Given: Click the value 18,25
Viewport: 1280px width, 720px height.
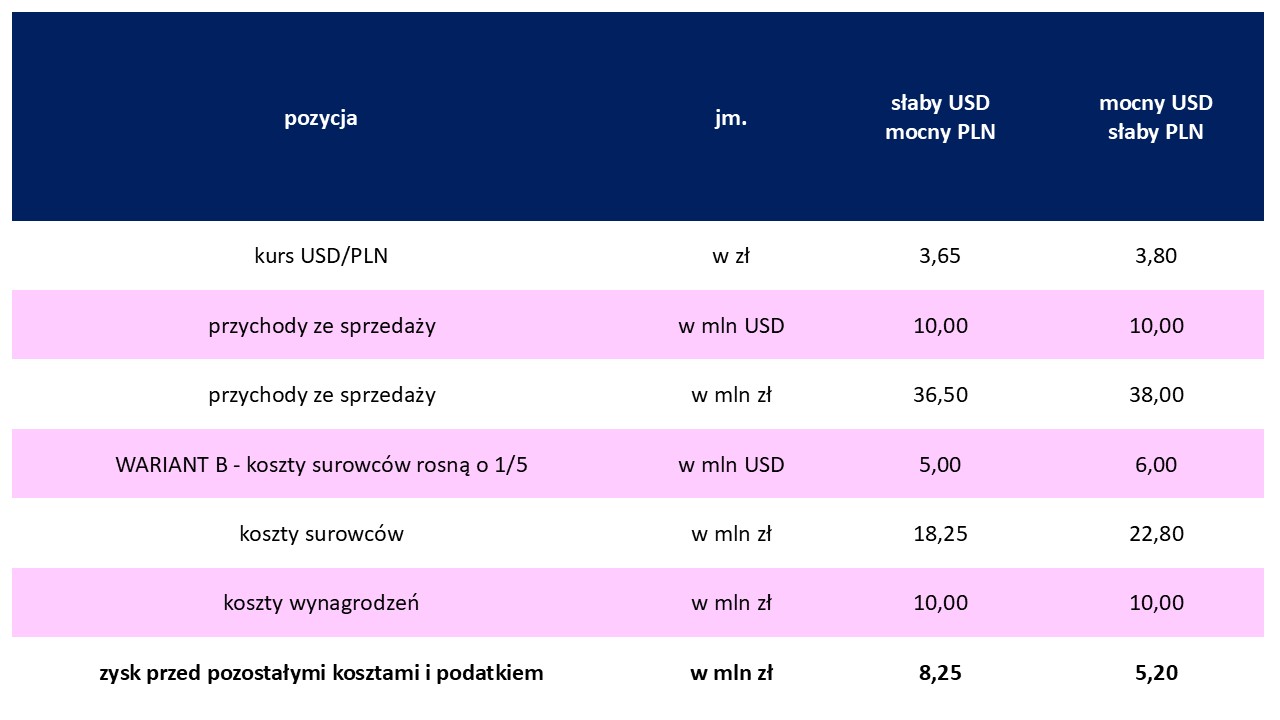Looking at the screenshot, I should click(x=940, y=533).
